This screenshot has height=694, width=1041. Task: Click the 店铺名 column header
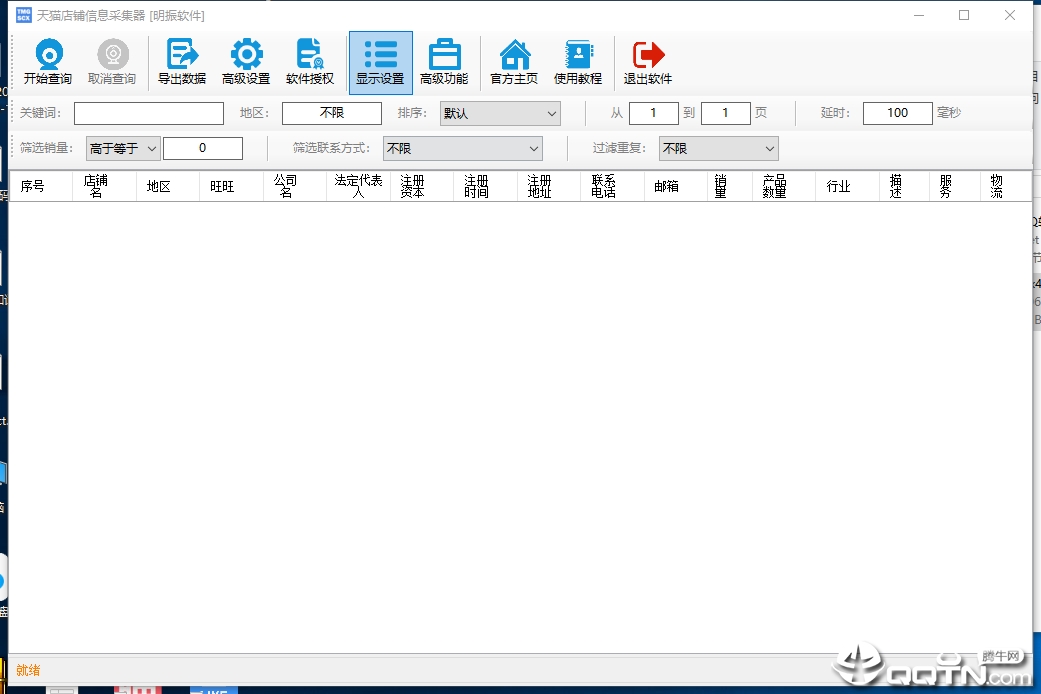[96, 187]
